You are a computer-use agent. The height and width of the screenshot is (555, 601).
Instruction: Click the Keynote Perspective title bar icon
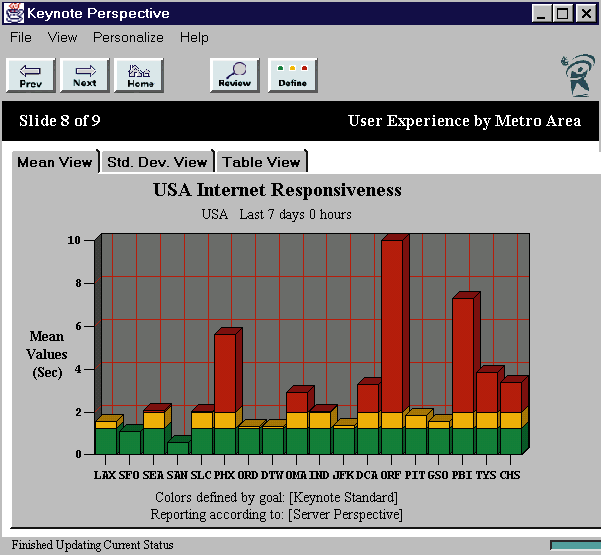tap(14, 13)
